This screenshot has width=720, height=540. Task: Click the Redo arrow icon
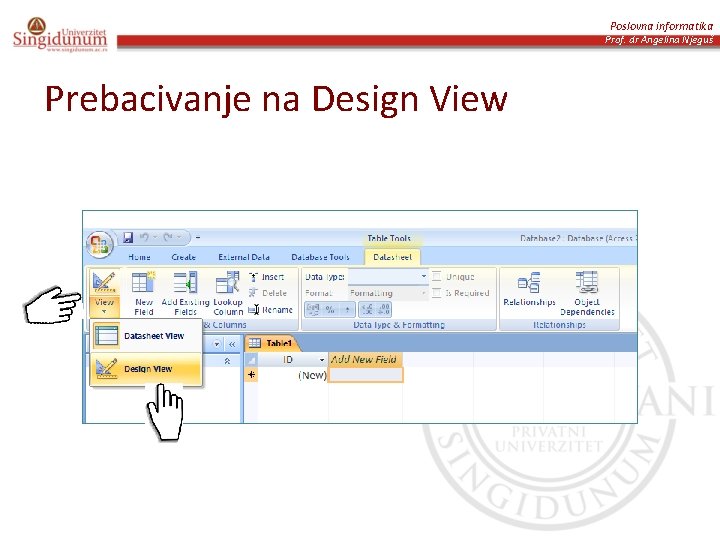(x=168, y=237)
